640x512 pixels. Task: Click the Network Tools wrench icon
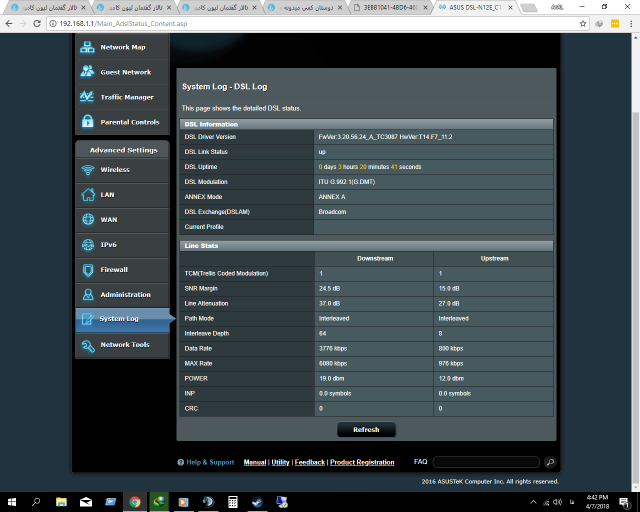(x=88, y=345)
